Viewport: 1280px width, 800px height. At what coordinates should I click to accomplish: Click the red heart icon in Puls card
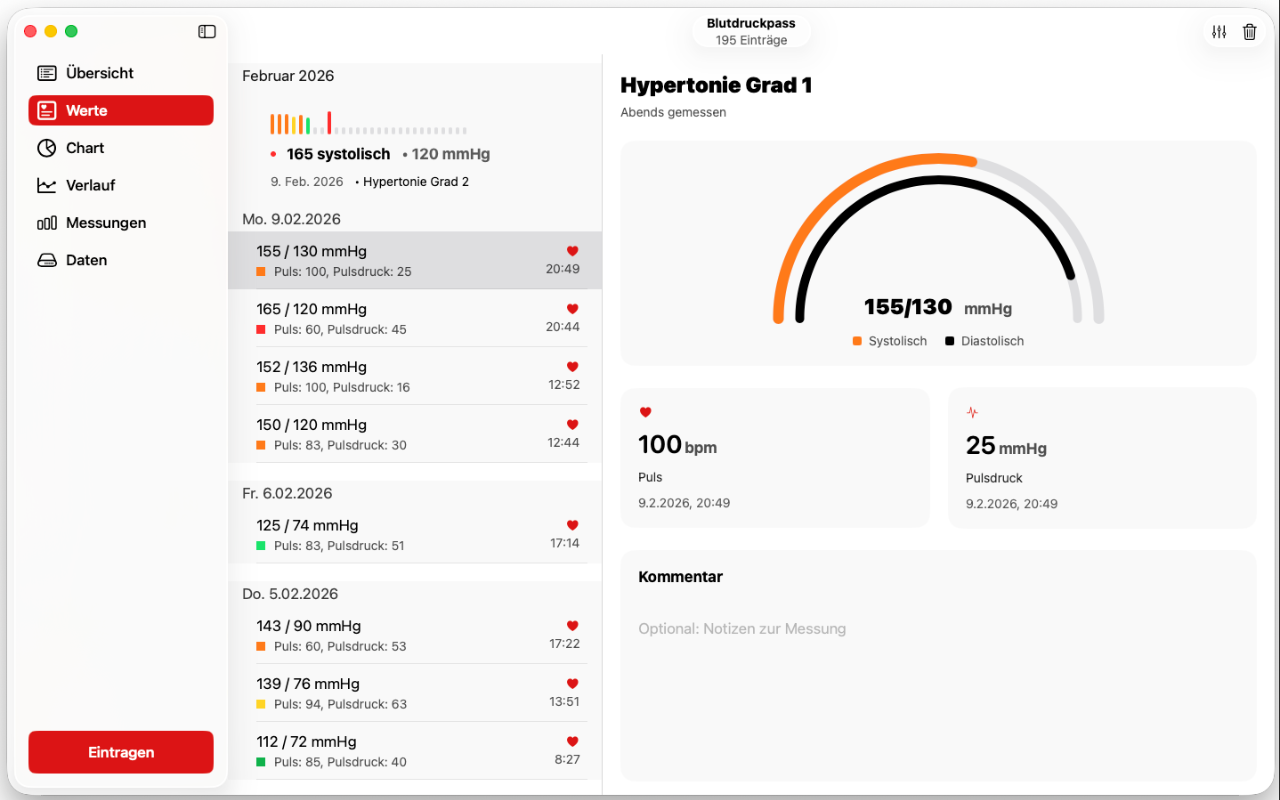645,412
